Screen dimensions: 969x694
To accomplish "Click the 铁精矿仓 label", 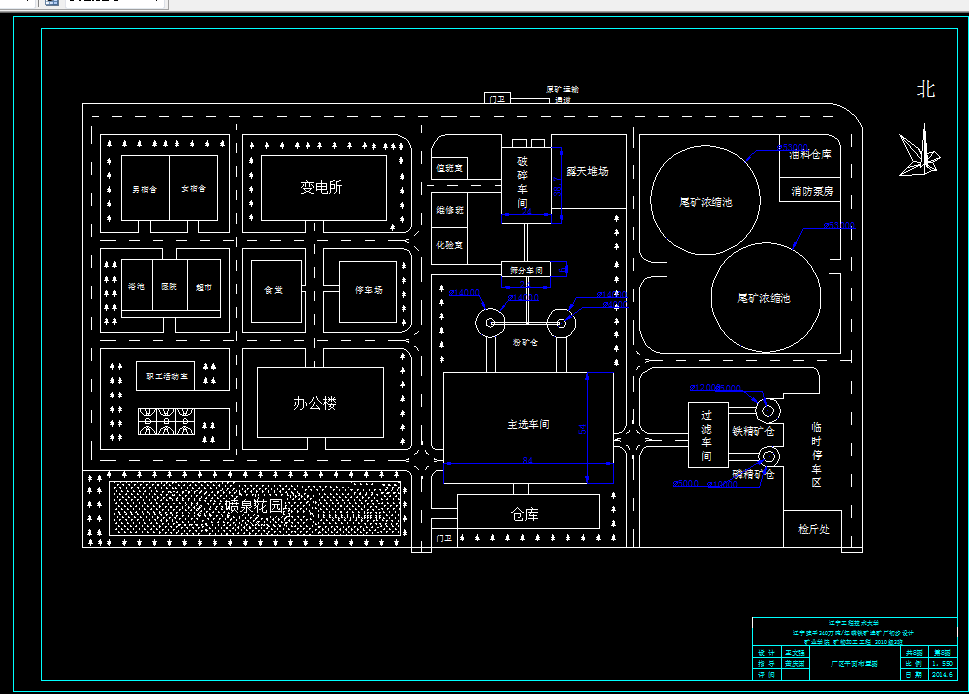I will (x=753, y=431).
